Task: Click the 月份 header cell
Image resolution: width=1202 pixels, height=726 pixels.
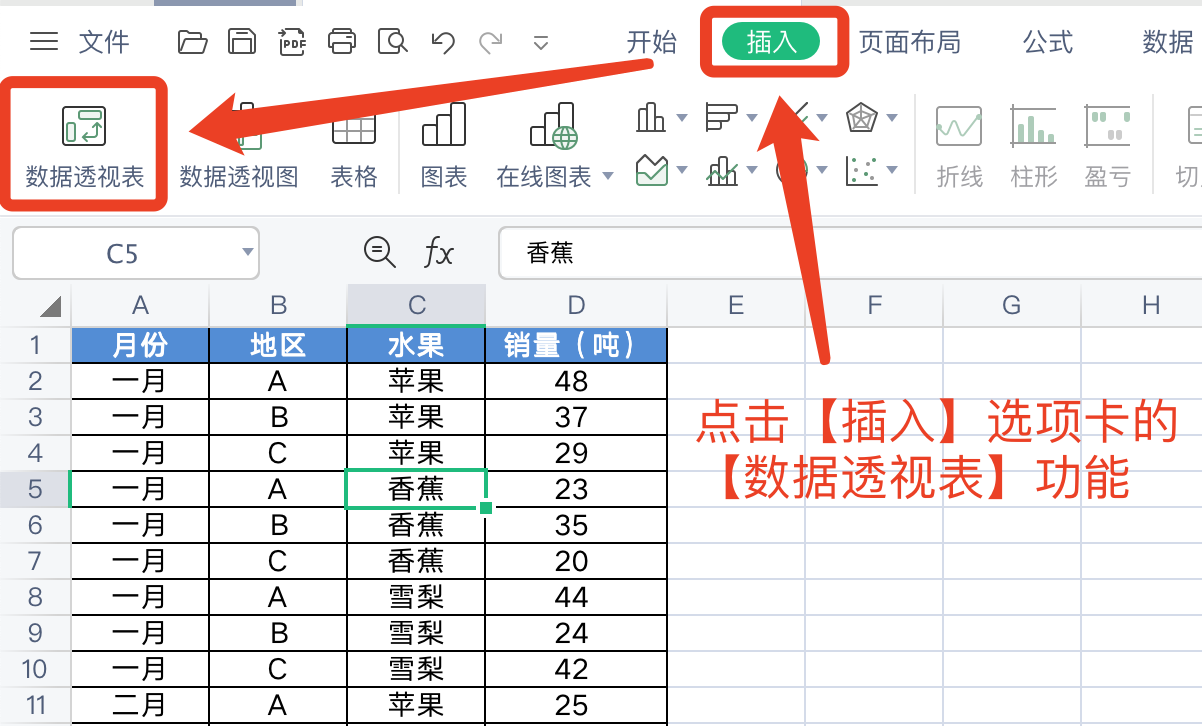Action: 140,345
